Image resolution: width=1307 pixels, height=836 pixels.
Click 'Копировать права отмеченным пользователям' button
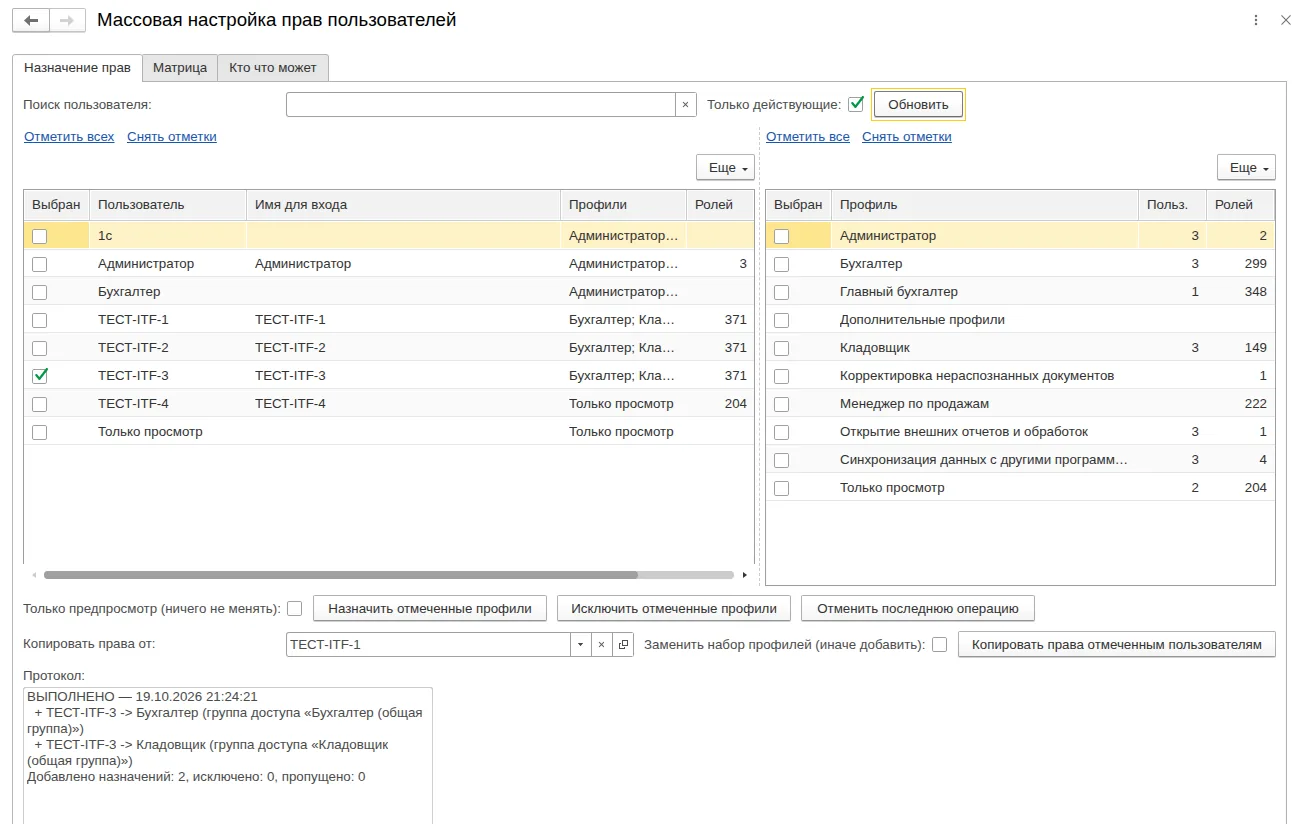click(x=1117, y=645)
